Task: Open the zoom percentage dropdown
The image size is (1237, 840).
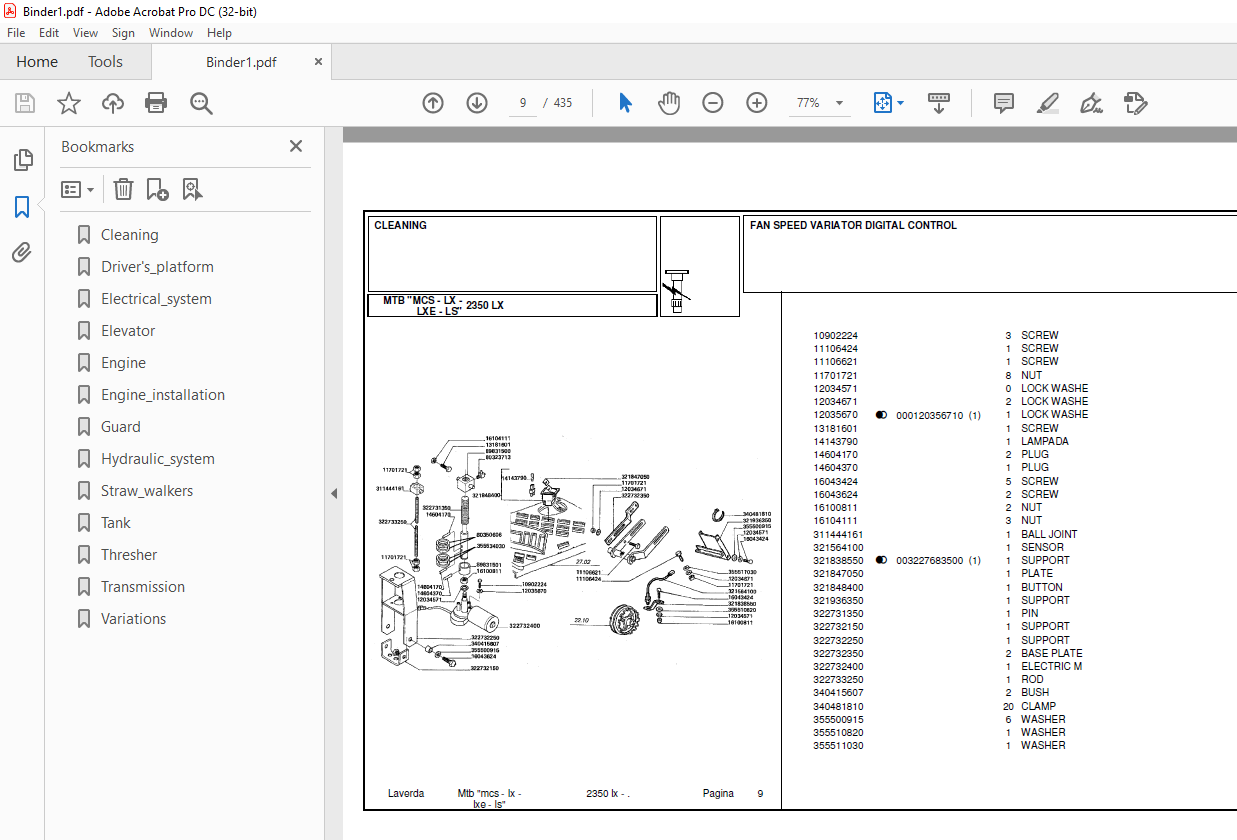Action: (839, 103)
